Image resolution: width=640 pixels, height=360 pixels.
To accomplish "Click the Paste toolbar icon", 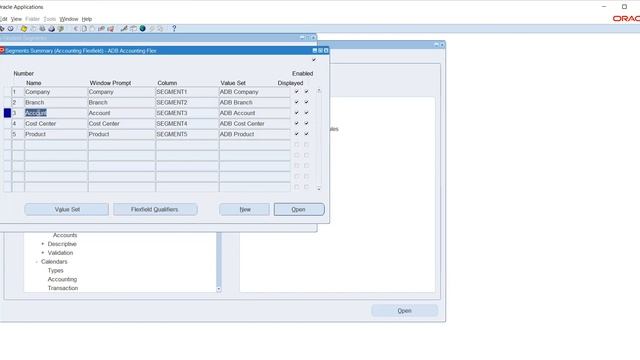I will point(92,29).
